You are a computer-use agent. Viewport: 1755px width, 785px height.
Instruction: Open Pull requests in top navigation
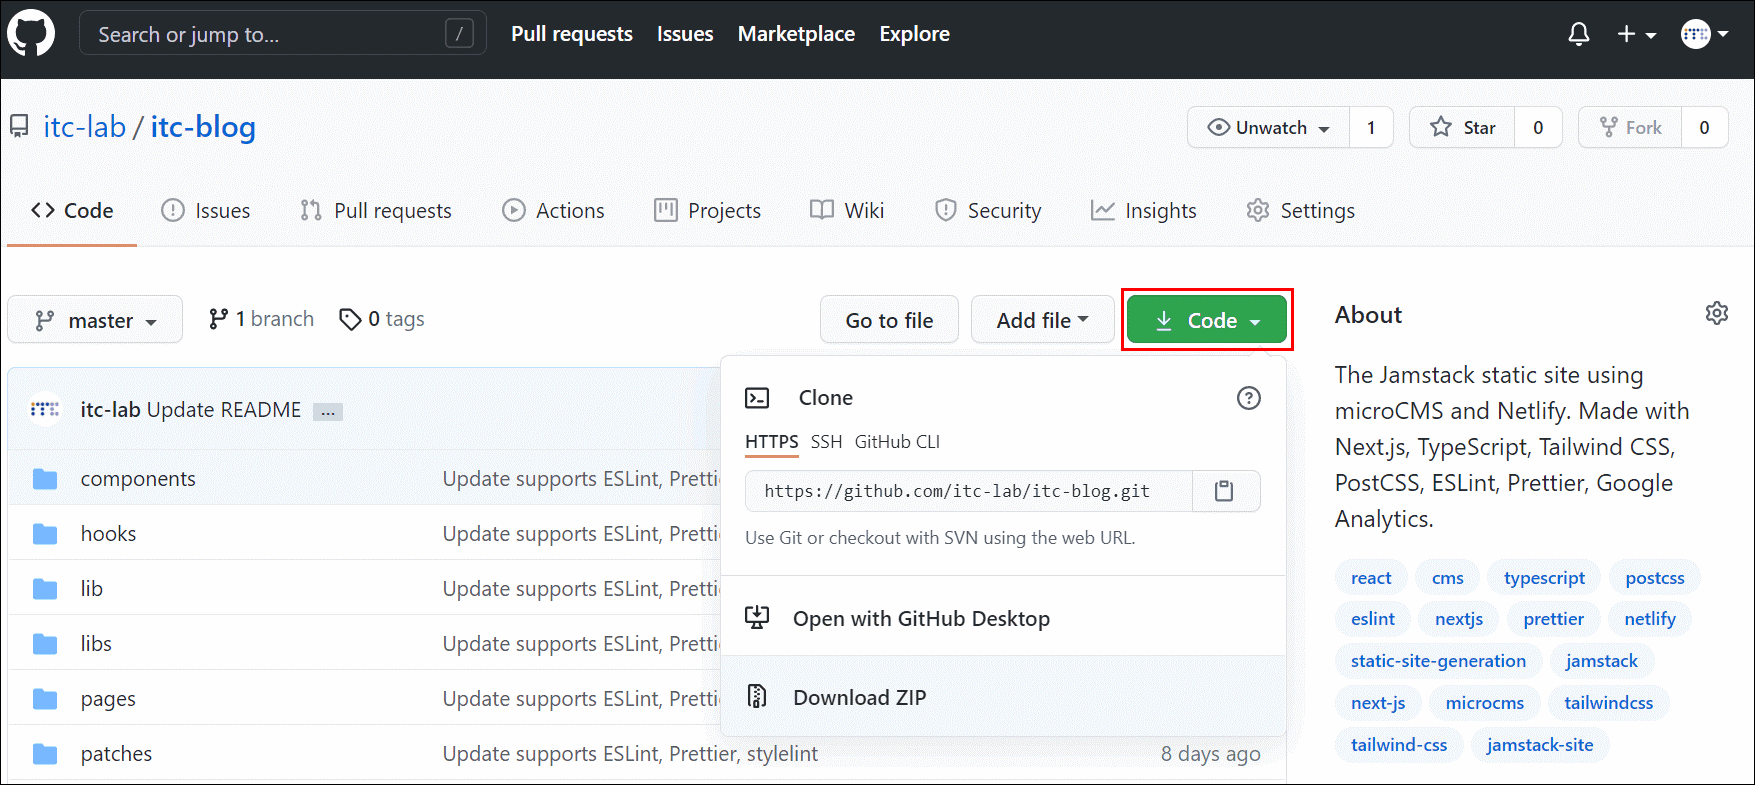pos(572,34)
